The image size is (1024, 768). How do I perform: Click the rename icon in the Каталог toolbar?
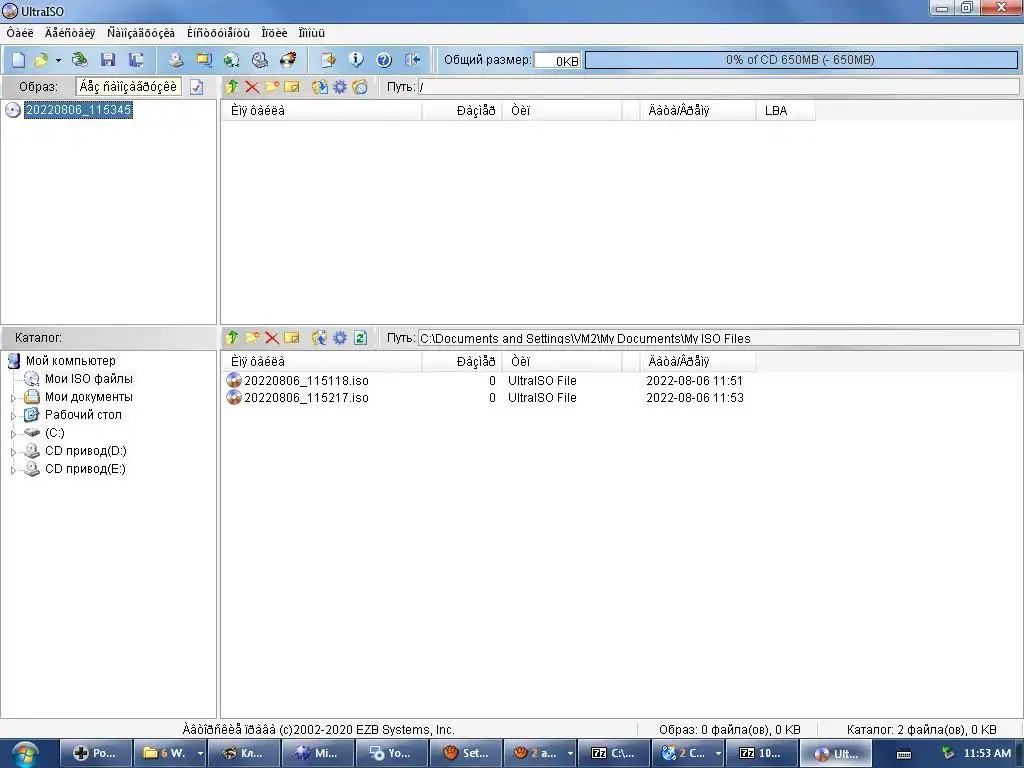292,338
